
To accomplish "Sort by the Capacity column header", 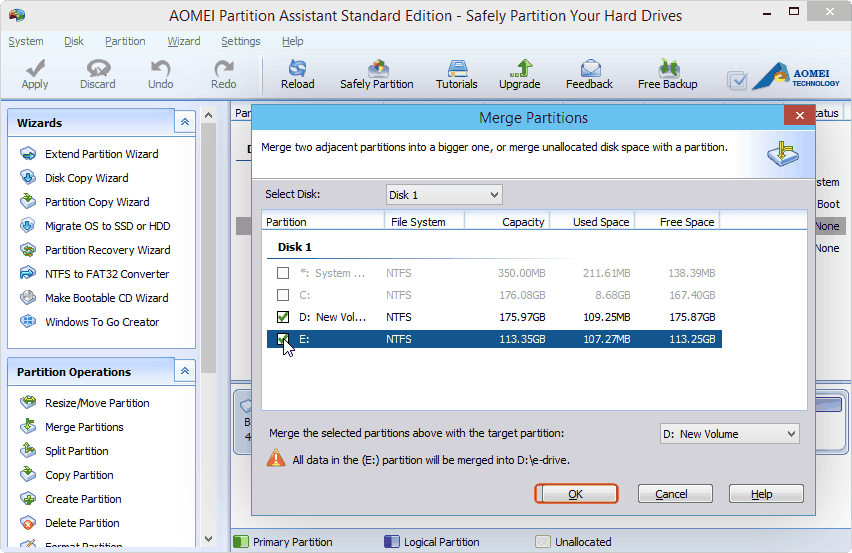I will pyautogui.click(x=507, y=222).
